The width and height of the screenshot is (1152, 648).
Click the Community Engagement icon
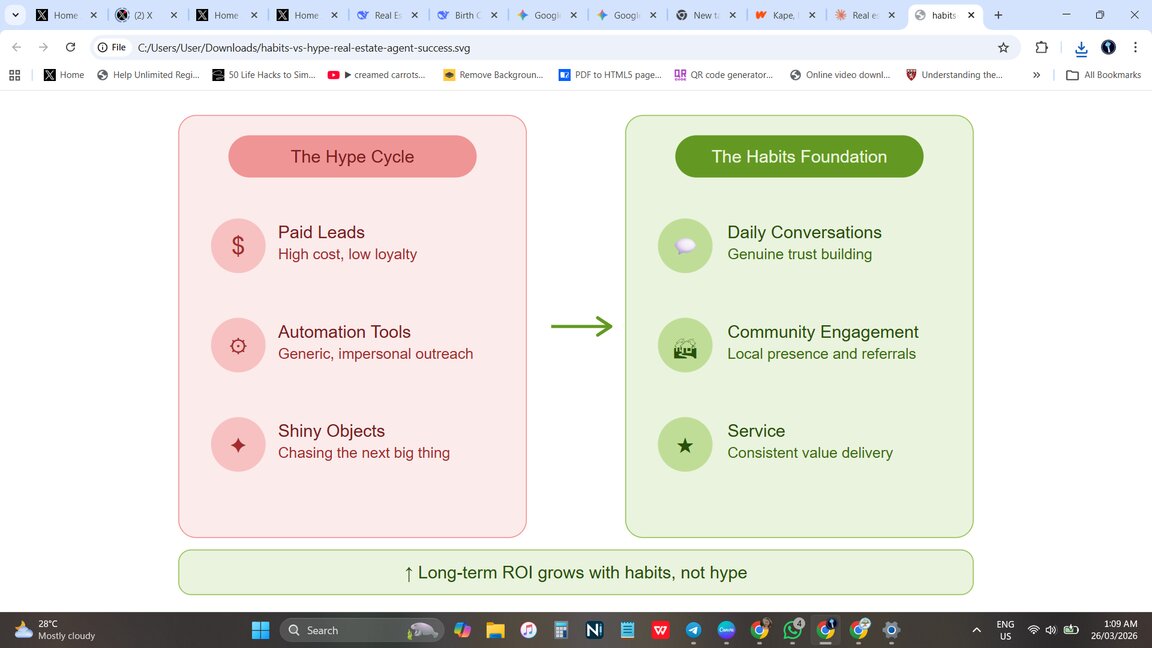685,345
